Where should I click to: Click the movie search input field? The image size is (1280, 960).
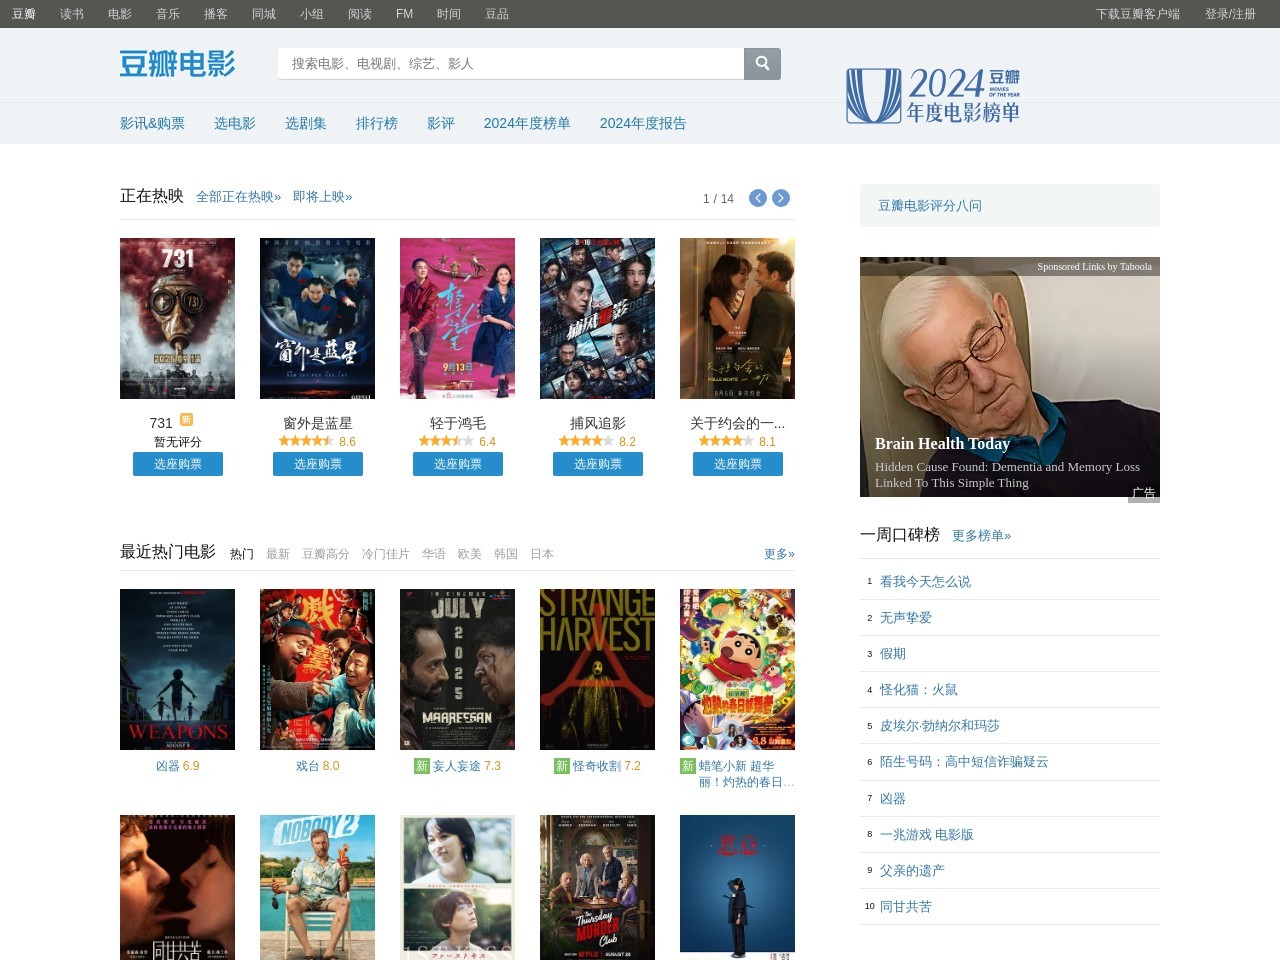click(x=510, y=64)
